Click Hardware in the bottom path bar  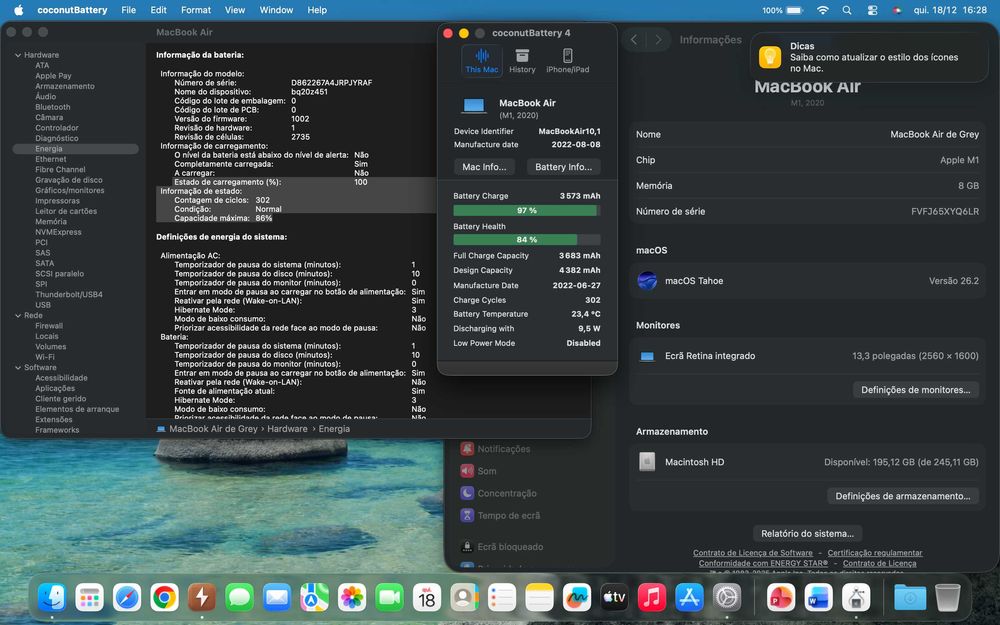point(287,429)
